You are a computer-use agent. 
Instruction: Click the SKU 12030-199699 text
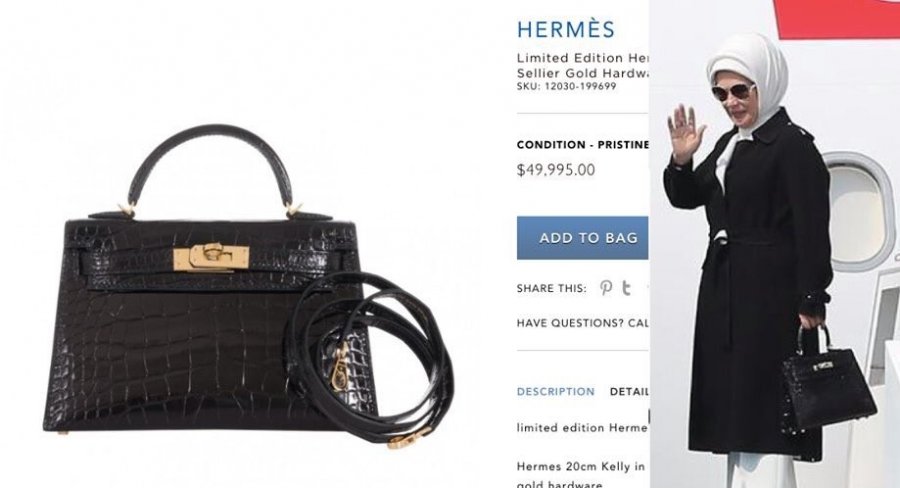(x=566, y=86)
